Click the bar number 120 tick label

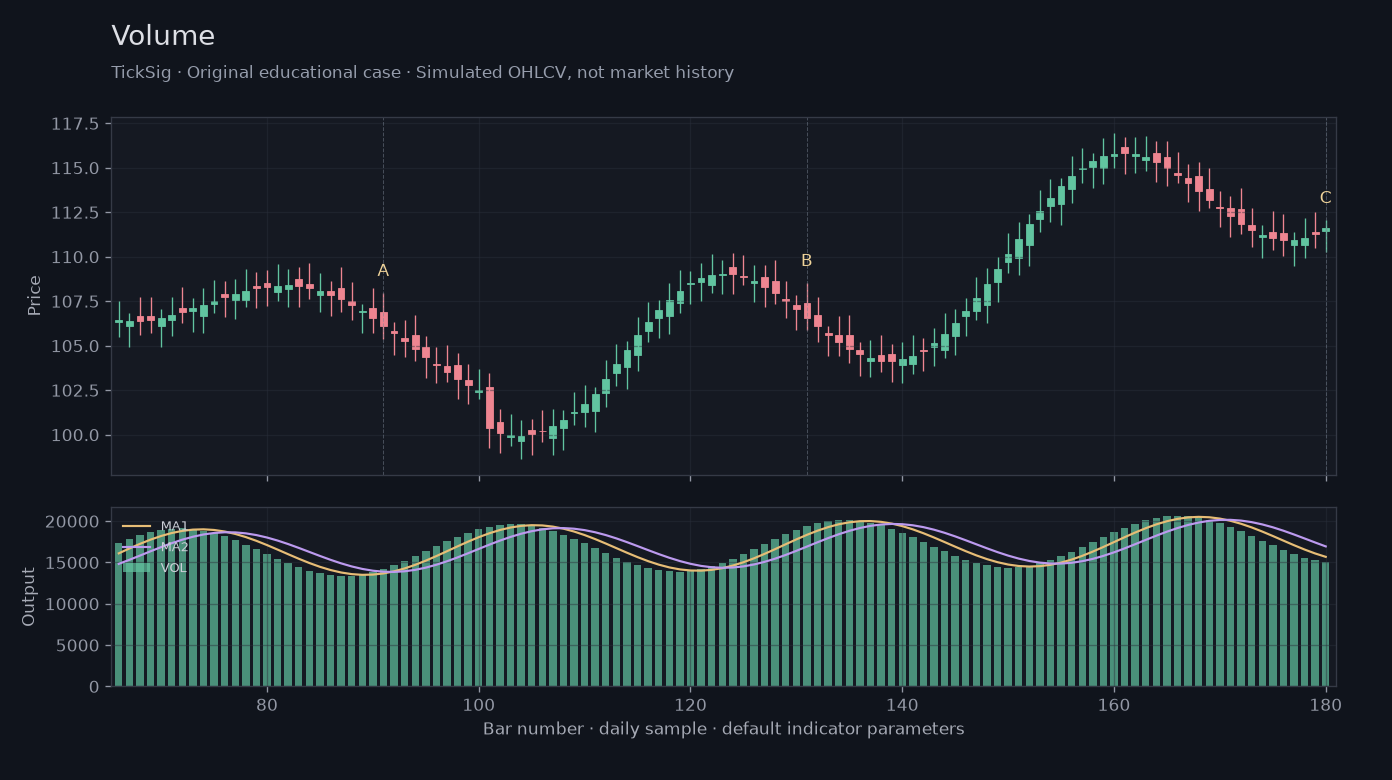coord(690,704)
